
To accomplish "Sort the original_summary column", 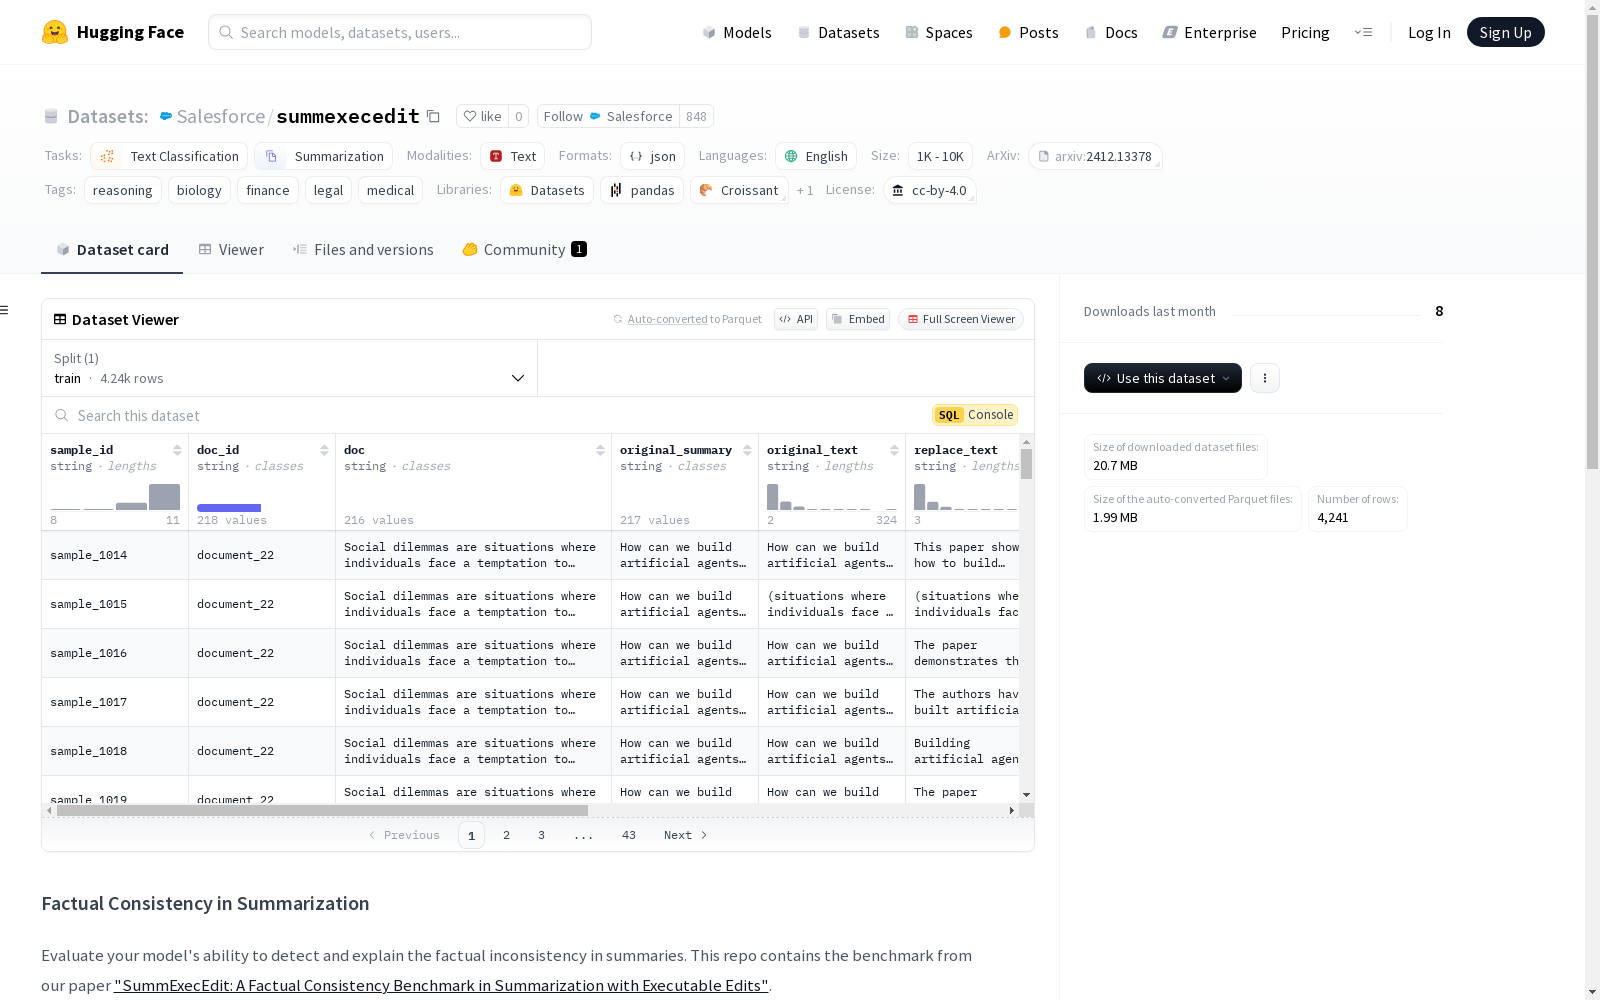I will click(747, 450).
